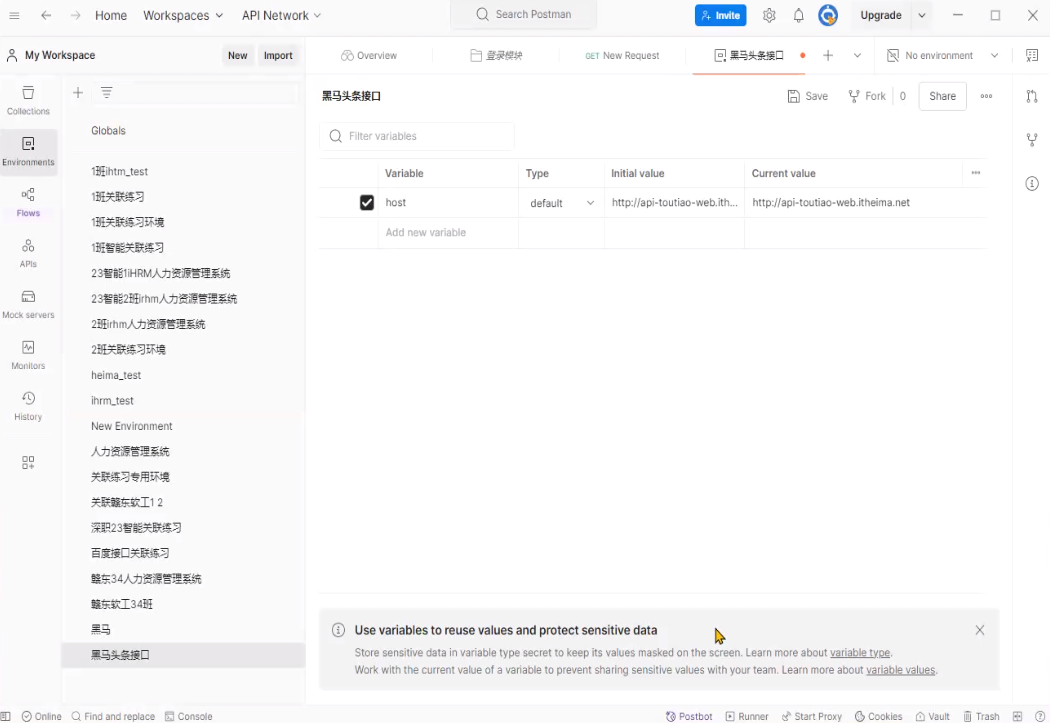Add a new tab with plus icon
This screenshot has width=1050, height=723.
click(828, 56)
